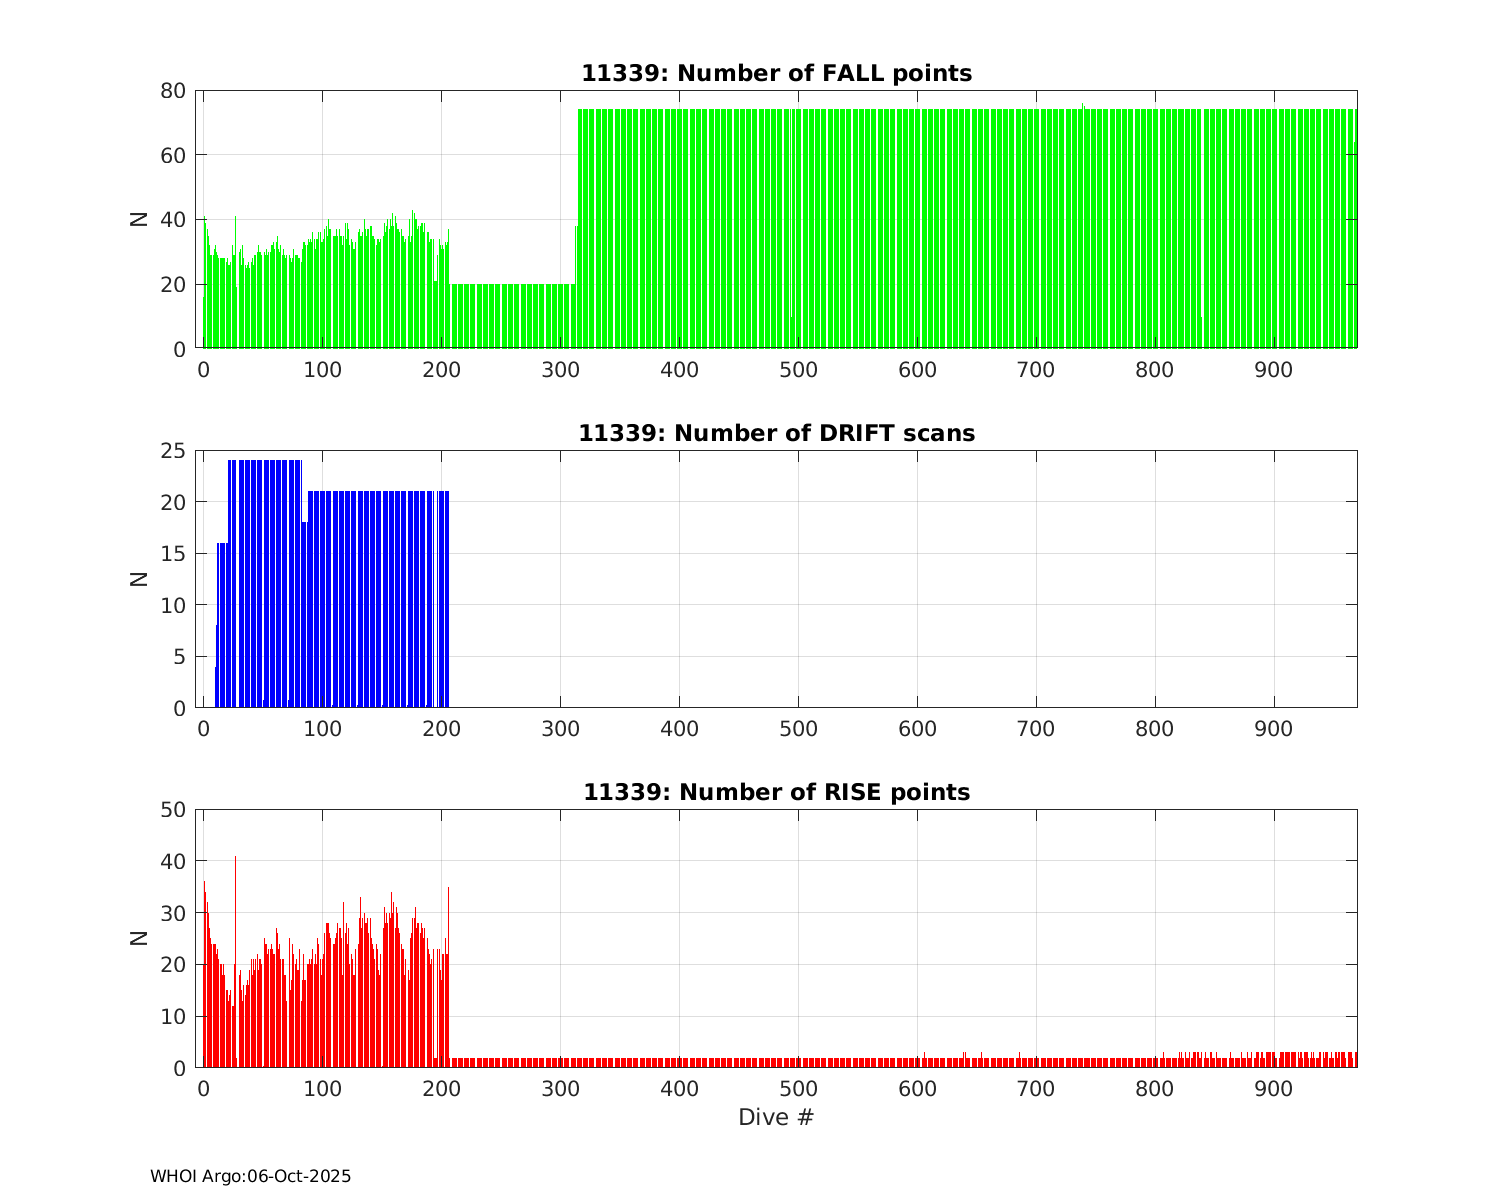Click the "Number of RISE points" chart title
The width and height of the screenshot is (1500, 1200).
(776, 793)
